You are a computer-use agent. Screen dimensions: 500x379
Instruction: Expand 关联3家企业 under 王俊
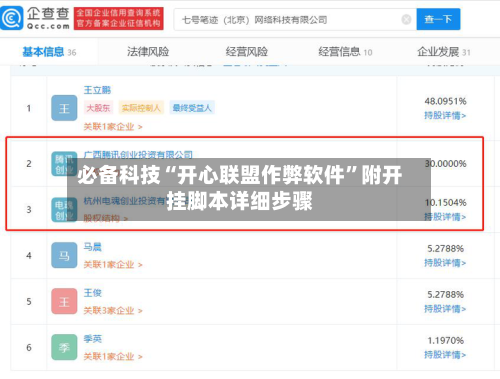point(113,311)
